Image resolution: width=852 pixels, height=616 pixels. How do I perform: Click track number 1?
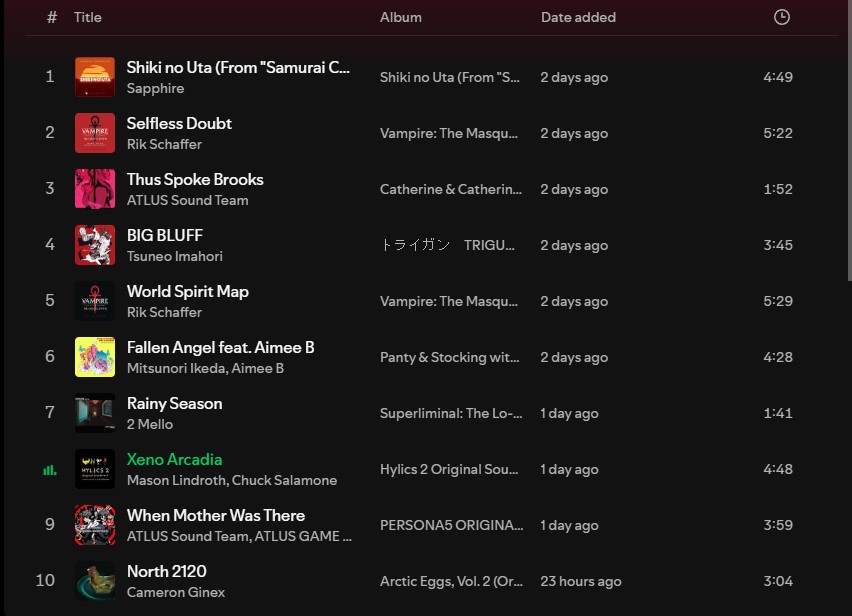49,76
